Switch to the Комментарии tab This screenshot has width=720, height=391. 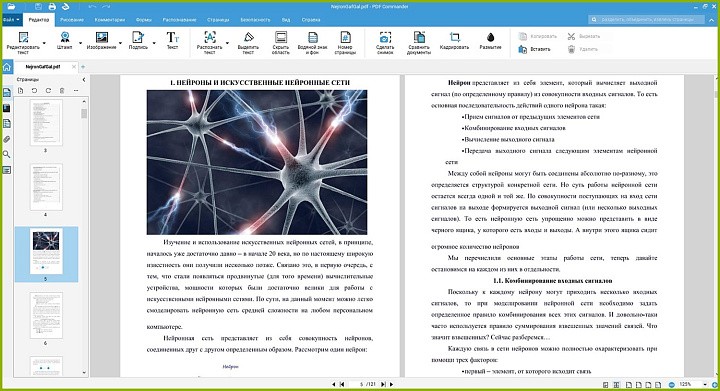point(110,20)
